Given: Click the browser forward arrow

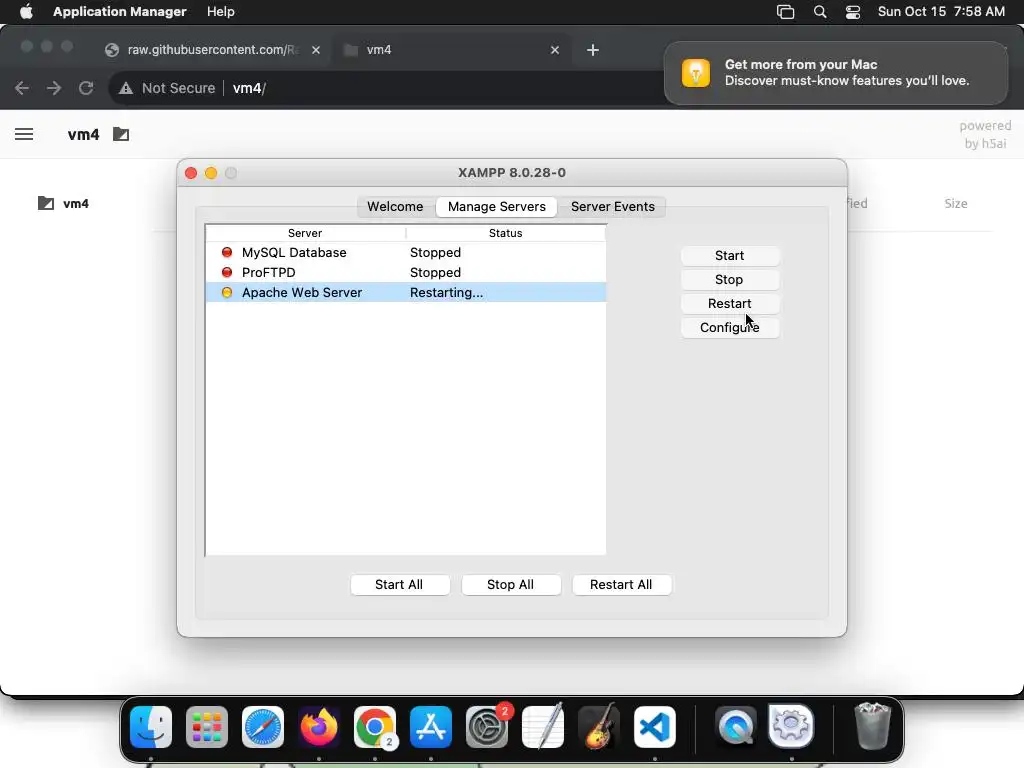Looking at the screenshot, I should coord(54,88).
